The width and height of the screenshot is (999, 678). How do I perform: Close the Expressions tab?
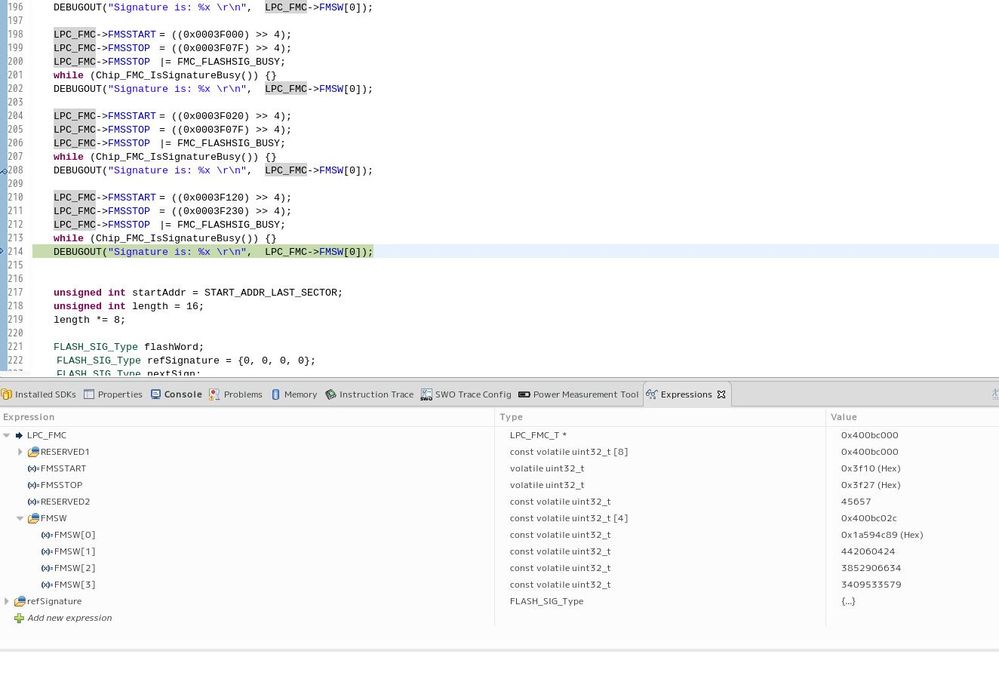[721, 394]
